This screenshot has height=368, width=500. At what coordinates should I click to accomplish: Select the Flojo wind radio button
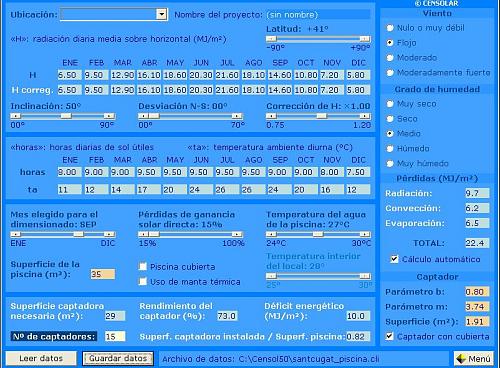click(390, 43)
